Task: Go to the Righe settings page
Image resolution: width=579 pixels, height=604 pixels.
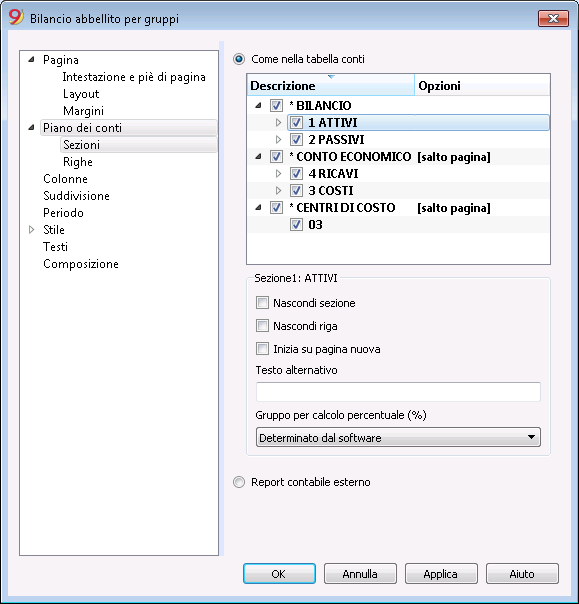Action: [77, 162]
